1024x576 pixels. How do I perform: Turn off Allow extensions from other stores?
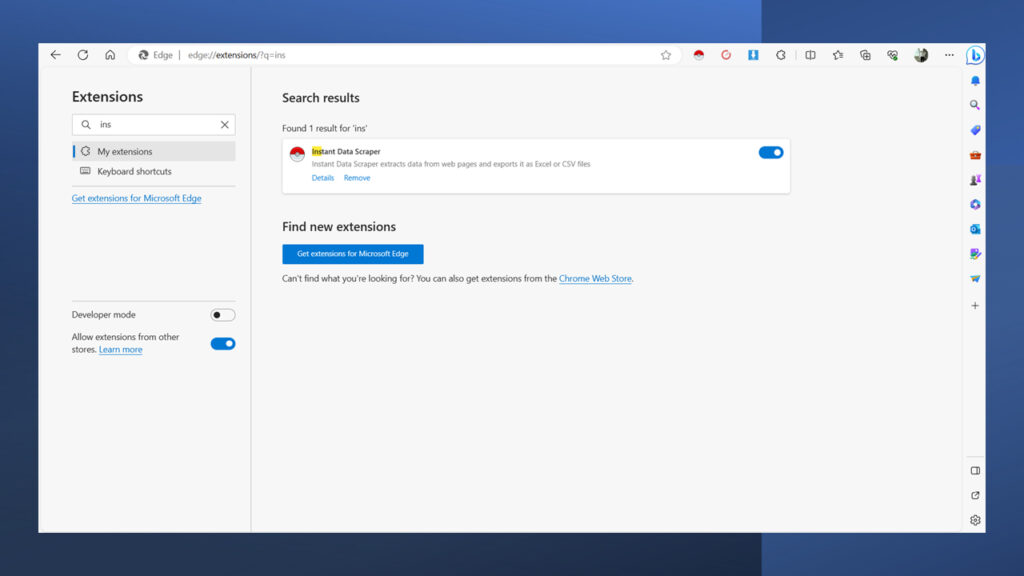click(x=223, y=344)
